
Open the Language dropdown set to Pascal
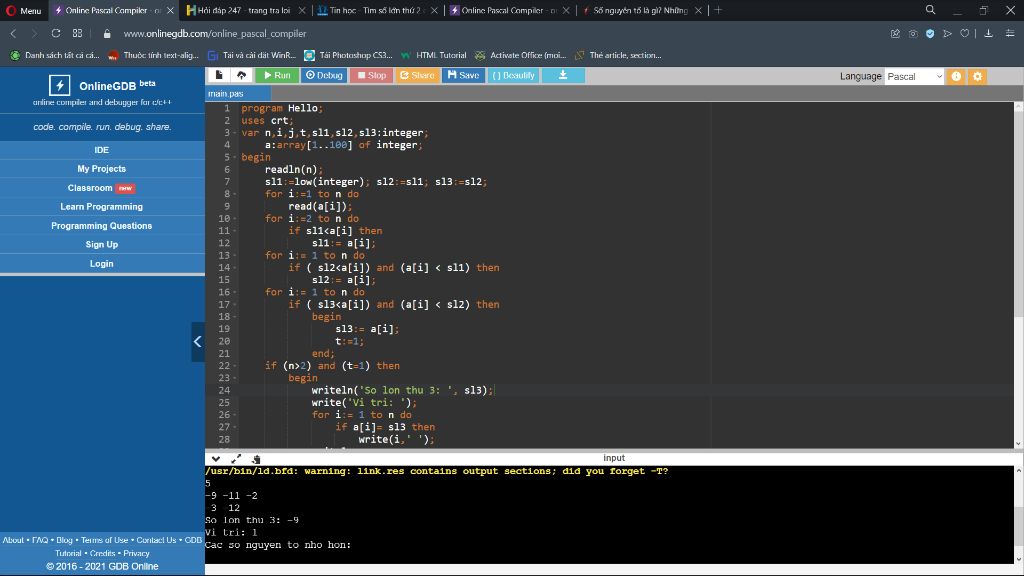[x=914, y=76]
